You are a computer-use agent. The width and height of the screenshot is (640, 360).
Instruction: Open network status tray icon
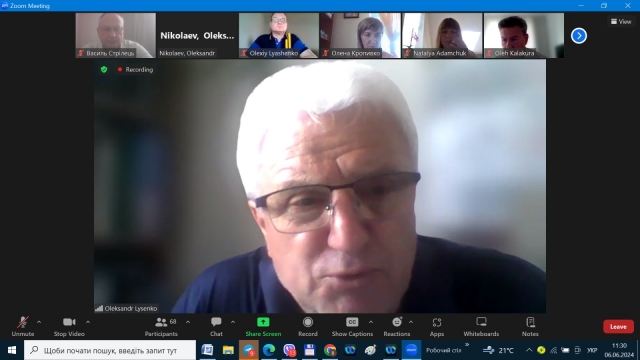pos(553,350)
